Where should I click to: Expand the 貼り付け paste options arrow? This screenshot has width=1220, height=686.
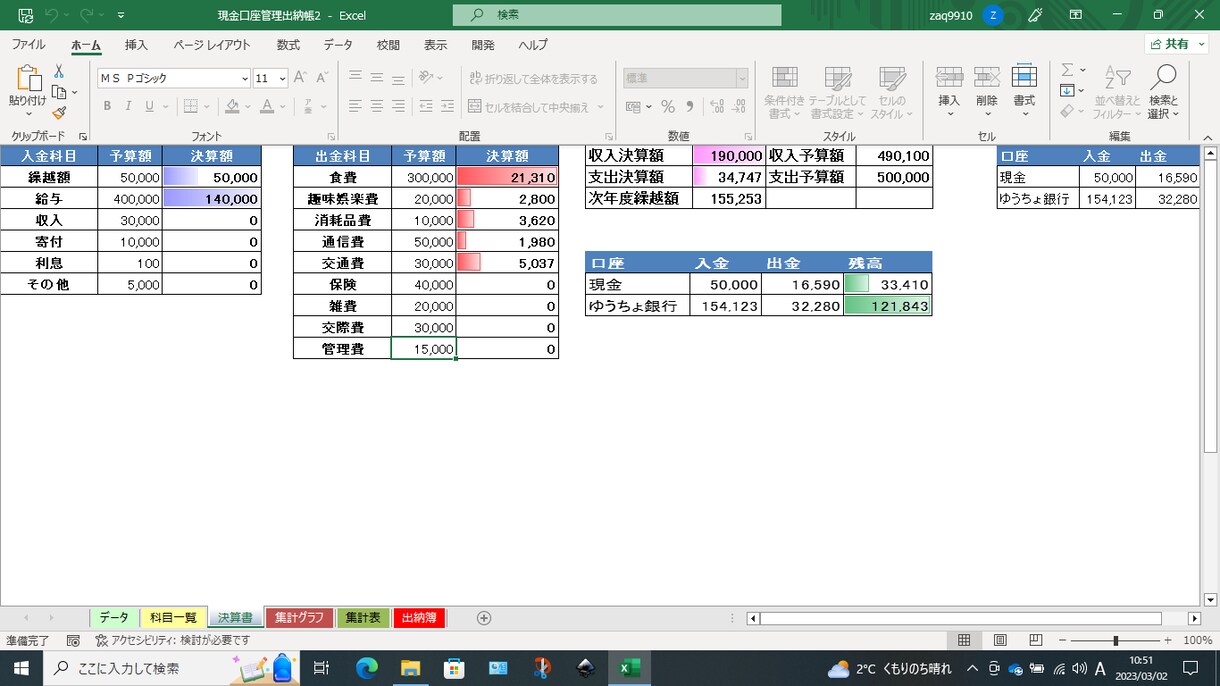[28, 114]
